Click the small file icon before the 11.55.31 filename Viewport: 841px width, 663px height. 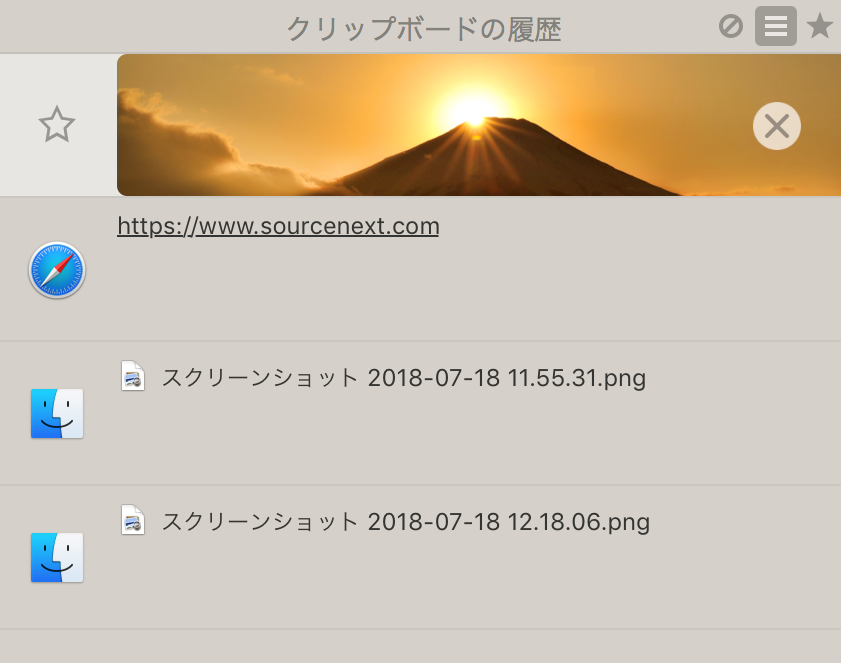[133, 377]
